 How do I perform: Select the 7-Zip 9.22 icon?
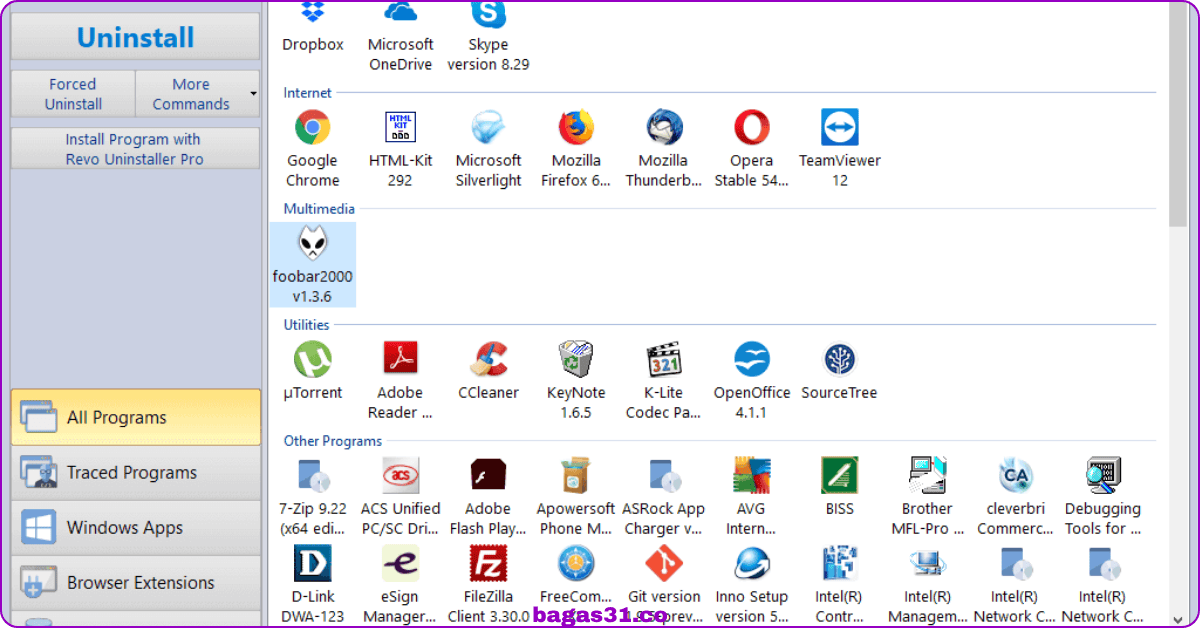[313, 476]
